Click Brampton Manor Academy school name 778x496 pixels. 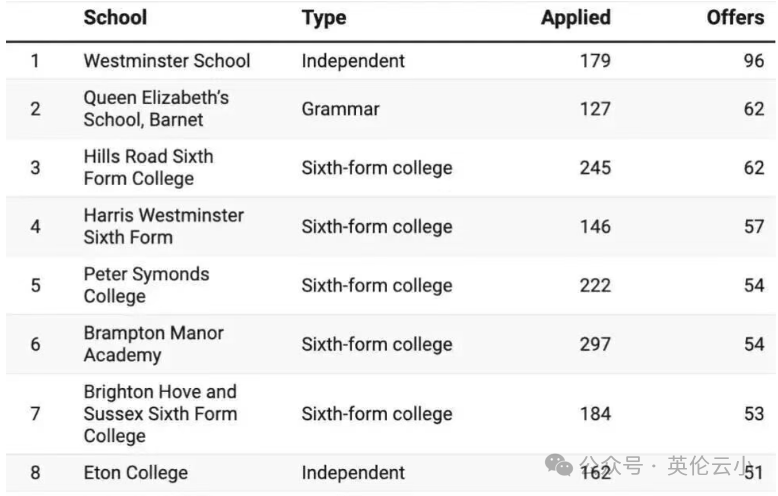[153, 344]
